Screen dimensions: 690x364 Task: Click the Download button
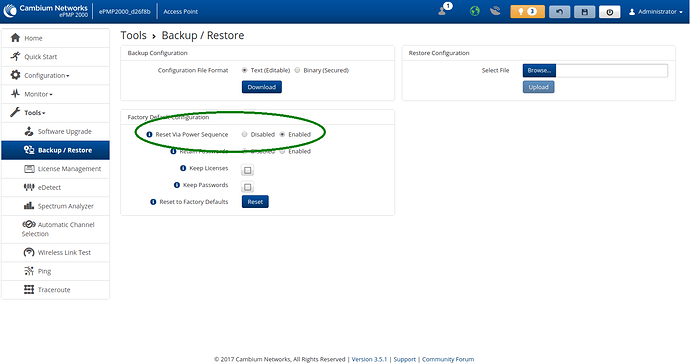261,87
